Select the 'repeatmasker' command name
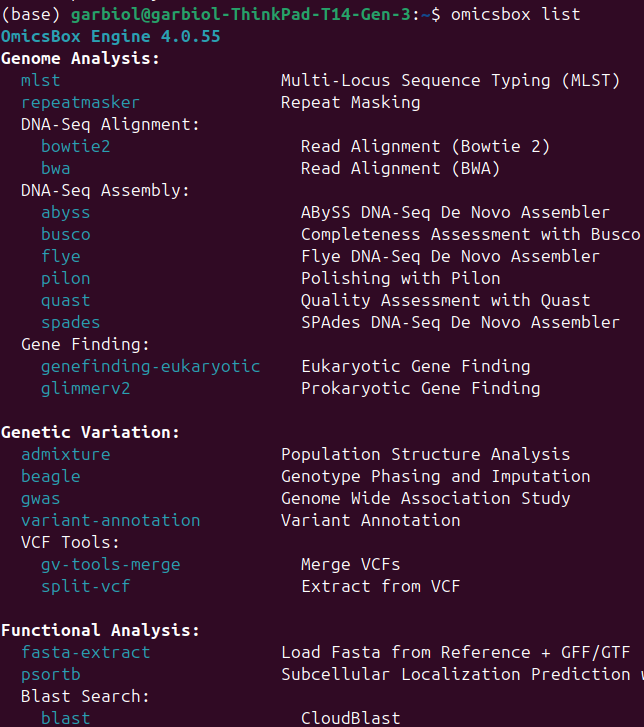Viewport: 644px width, 727px height. pyautogui.click(x=80, y=102)
